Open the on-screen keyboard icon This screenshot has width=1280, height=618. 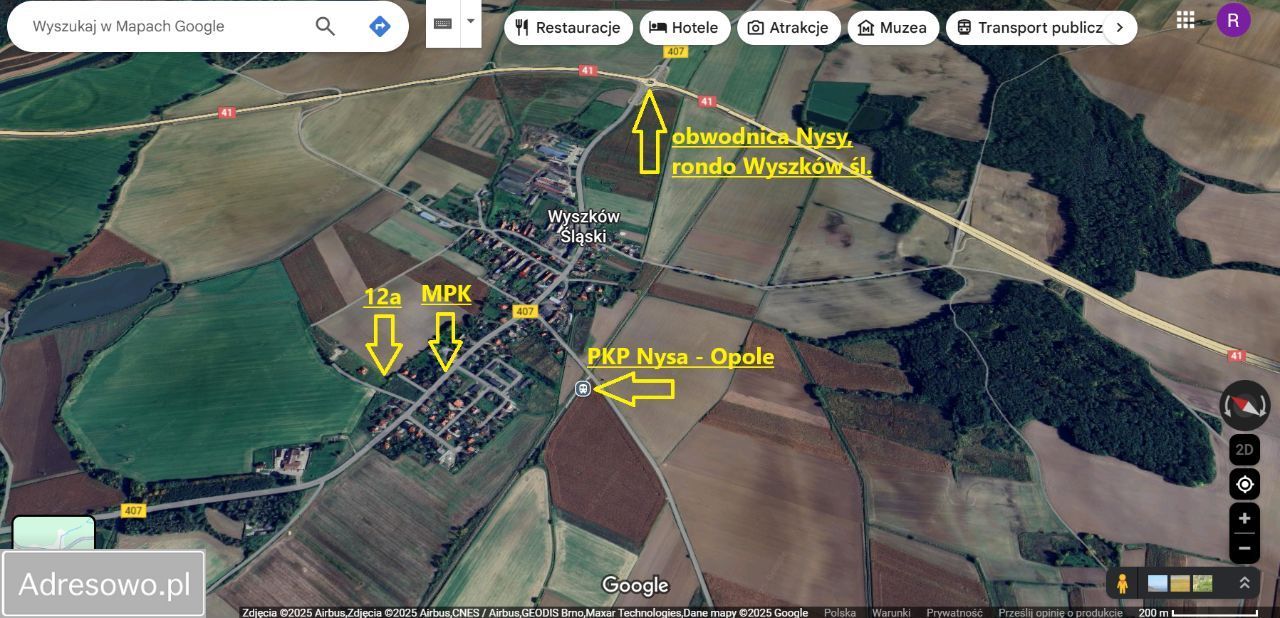[x=441, y=21]
